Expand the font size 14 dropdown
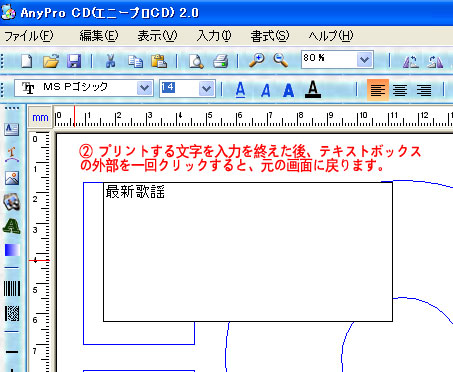Viewport: 453px width, 372px height. click(207, 88)
